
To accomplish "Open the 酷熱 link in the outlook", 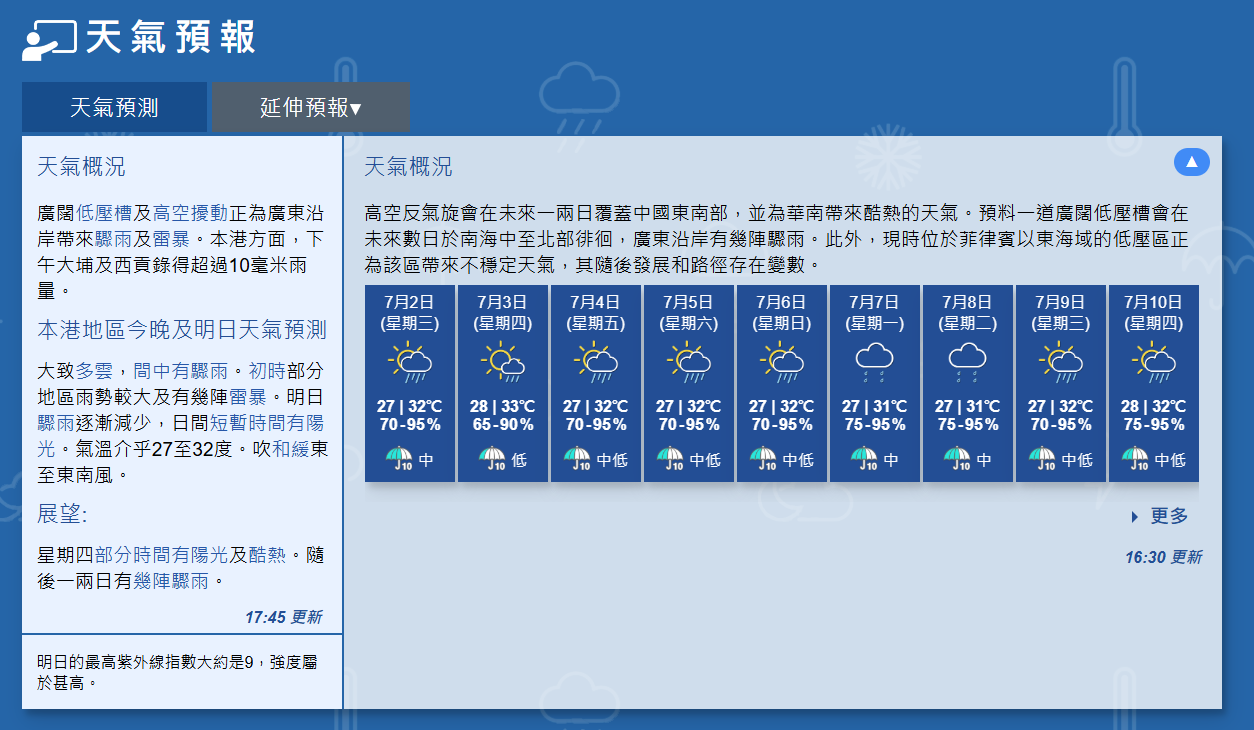I will click(x=268, y=555).
